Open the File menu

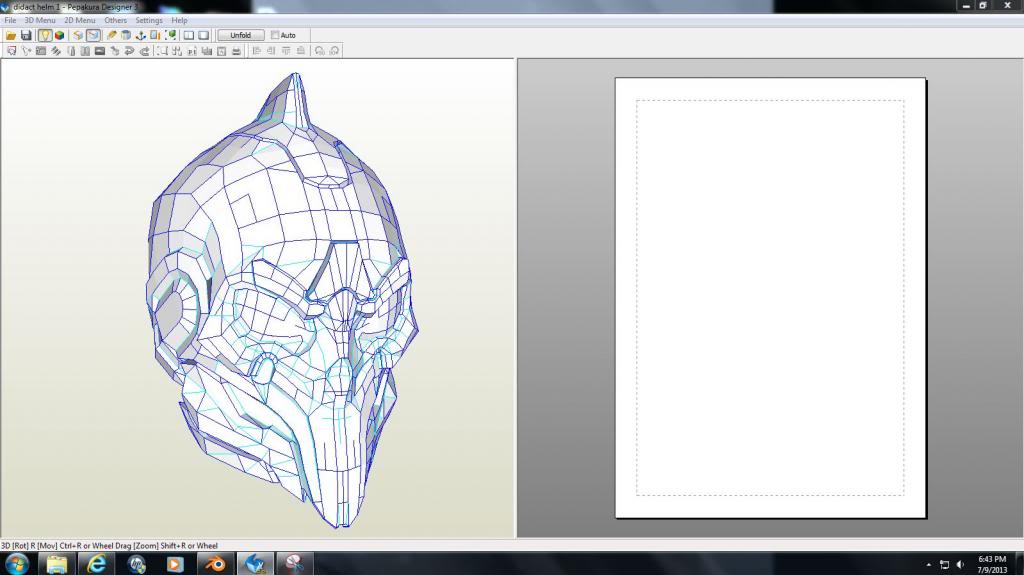pos(10,20)
